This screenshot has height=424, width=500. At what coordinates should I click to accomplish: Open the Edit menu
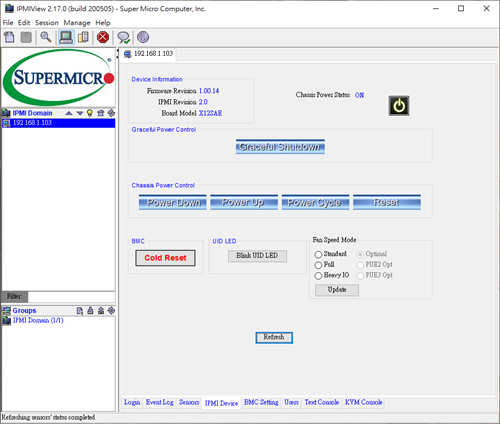tap(24, 23)
